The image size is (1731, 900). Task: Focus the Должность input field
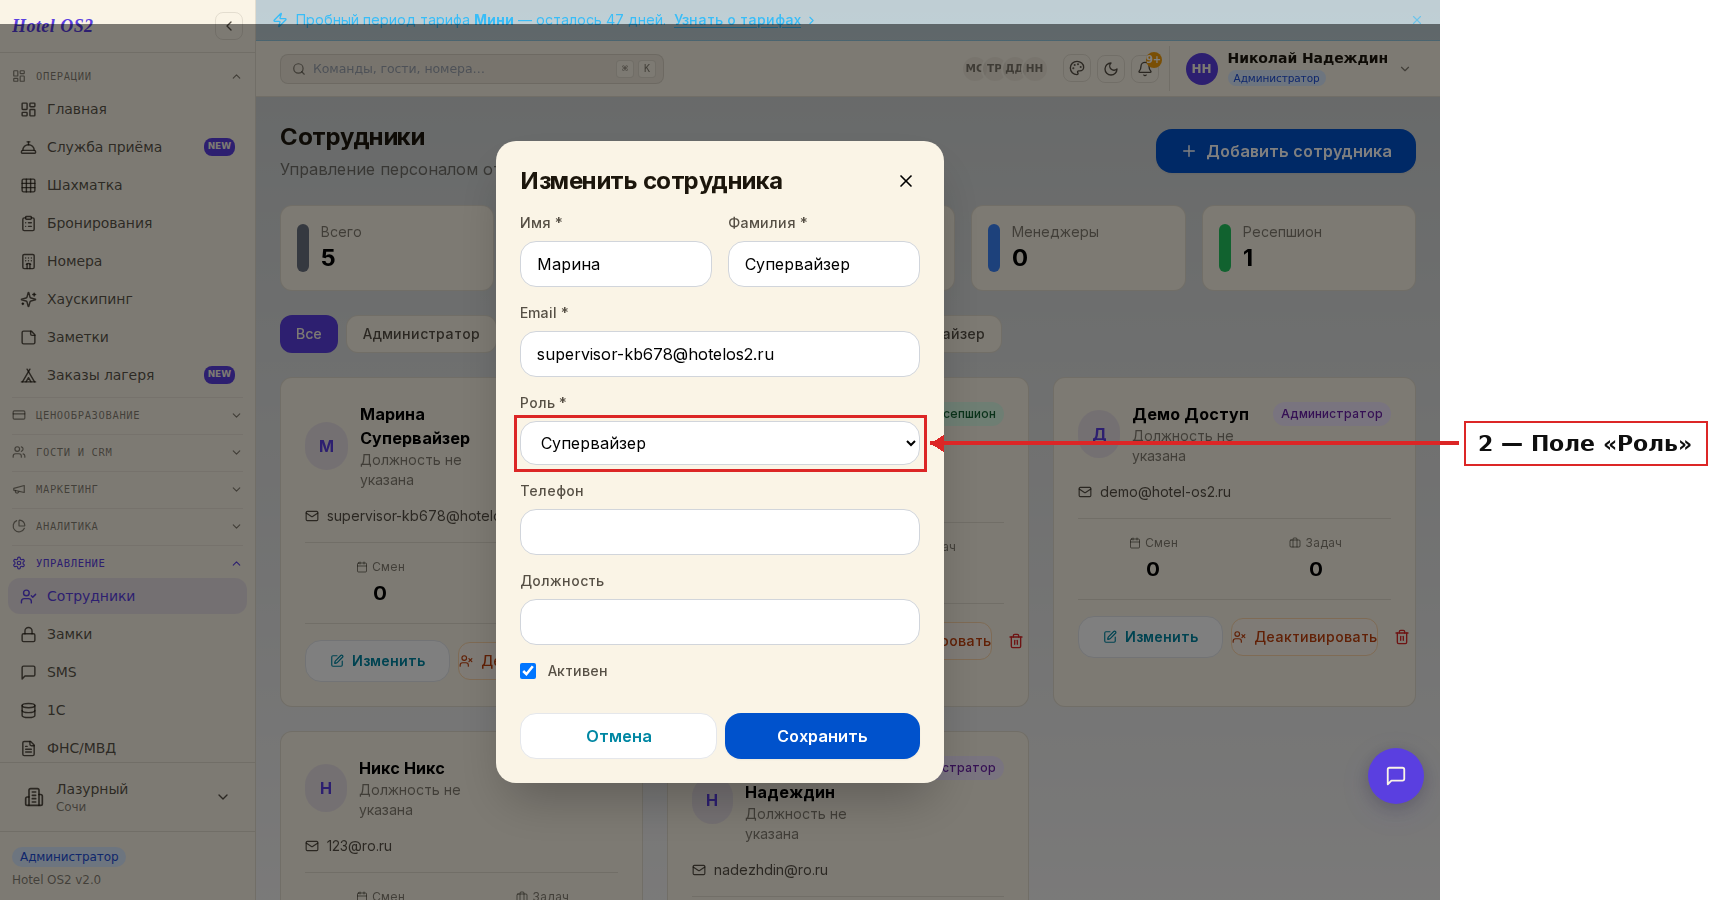720,622
